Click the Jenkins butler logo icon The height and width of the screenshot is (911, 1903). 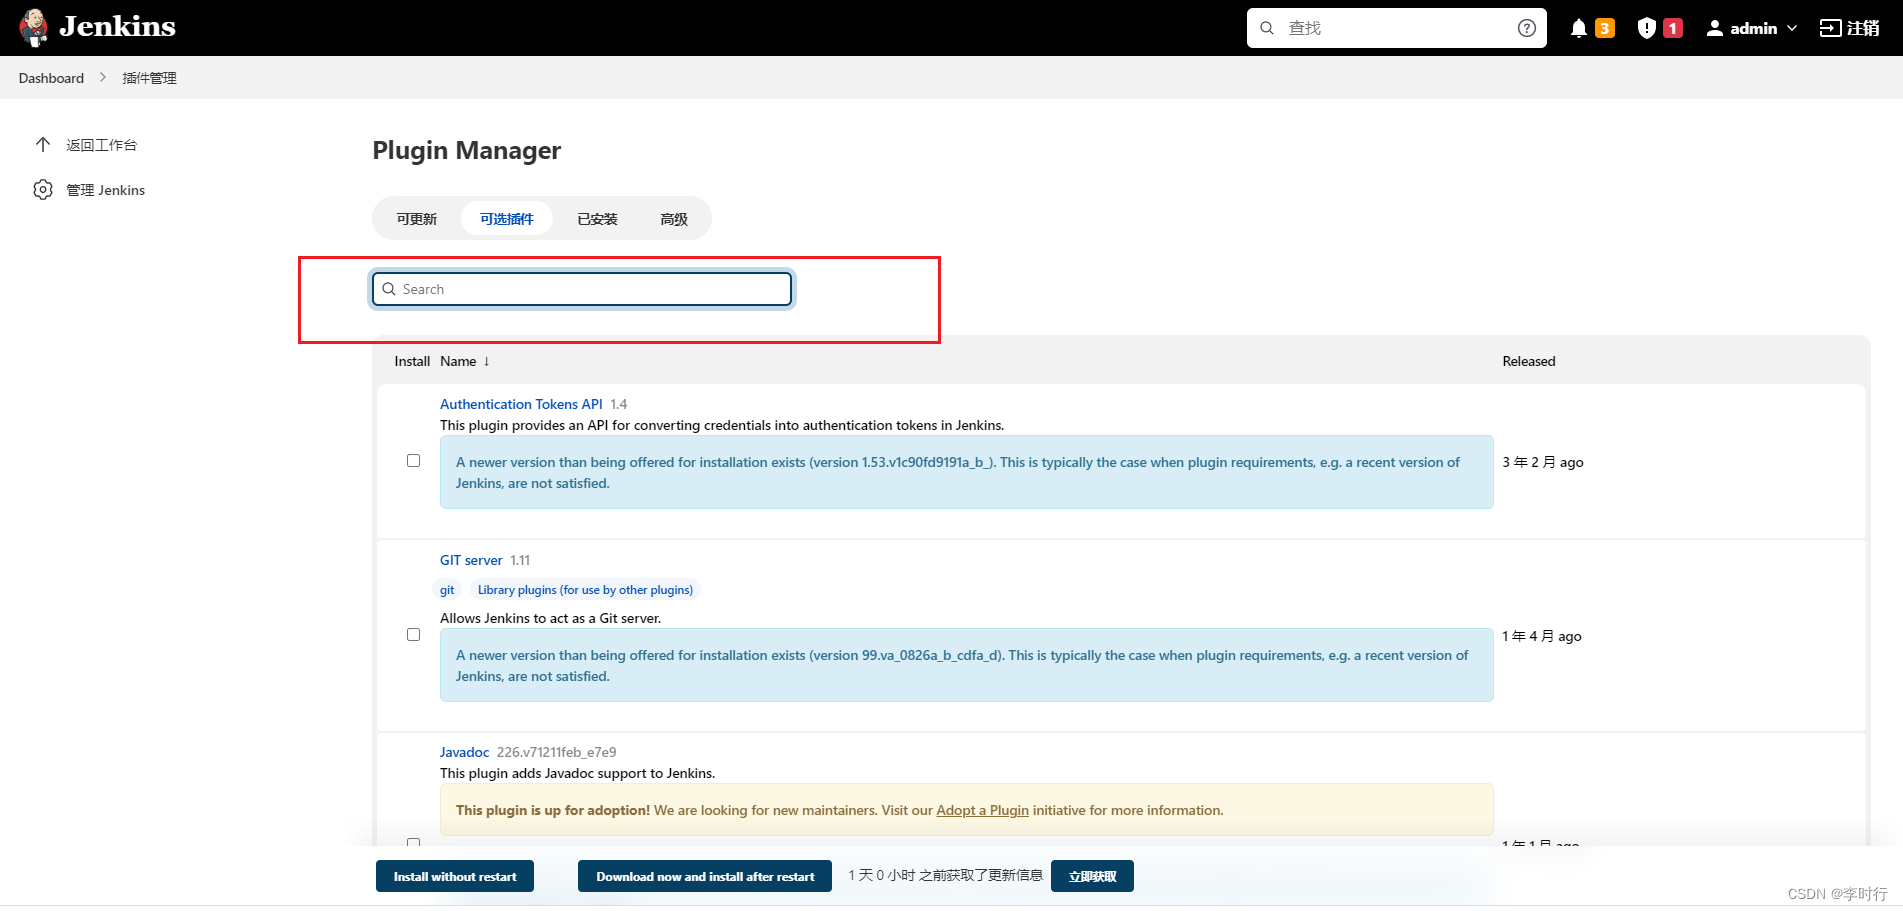point(33,27)
